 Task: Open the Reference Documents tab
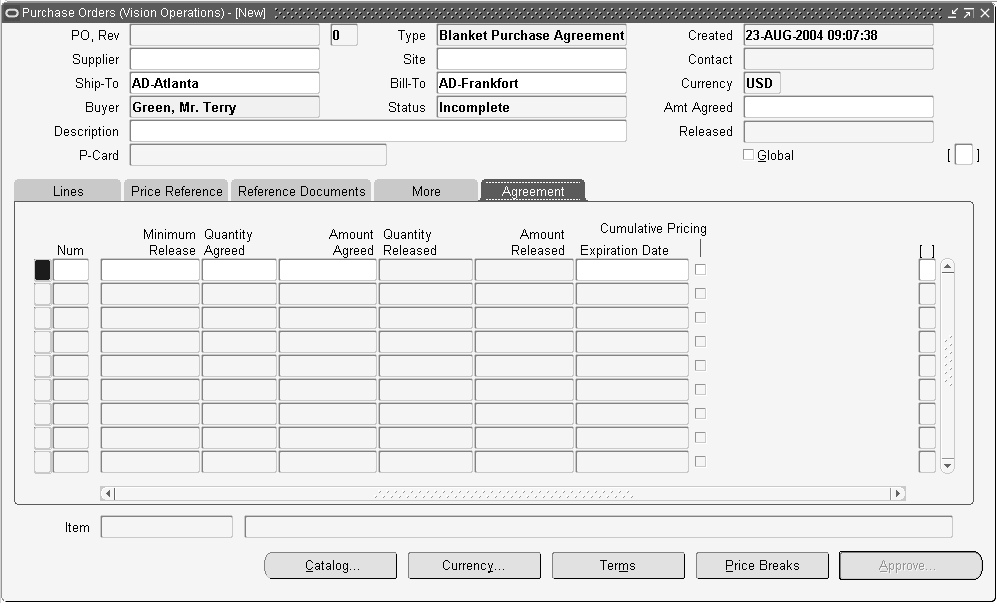tap(301, 191)
